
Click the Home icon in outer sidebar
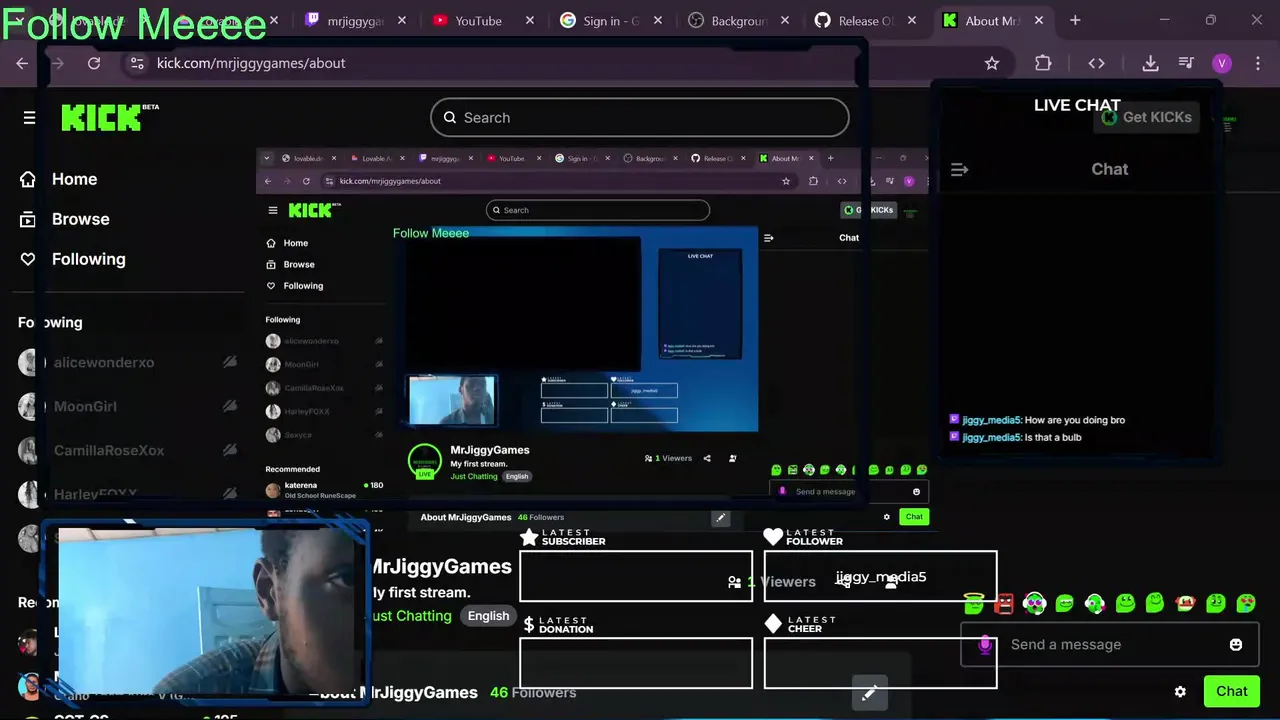pyautogui.click(x=28, y=179)
